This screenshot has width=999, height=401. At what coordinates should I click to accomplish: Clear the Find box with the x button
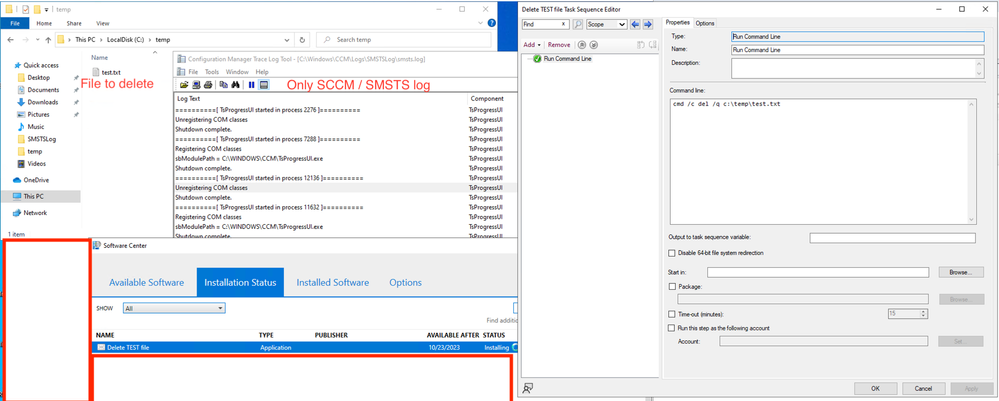click(563, 24)
